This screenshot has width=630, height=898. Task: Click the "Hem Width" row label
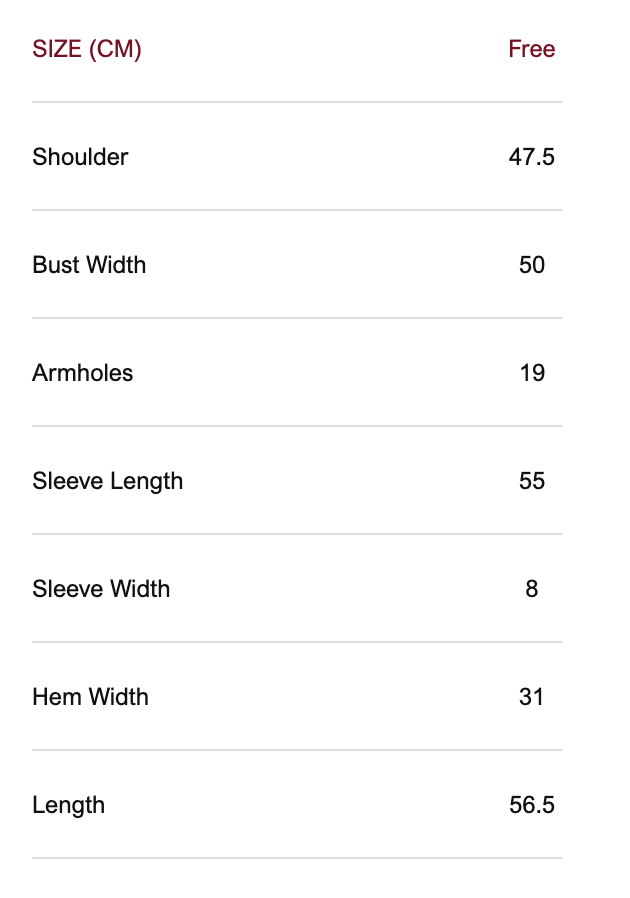(x=90, y=697)
